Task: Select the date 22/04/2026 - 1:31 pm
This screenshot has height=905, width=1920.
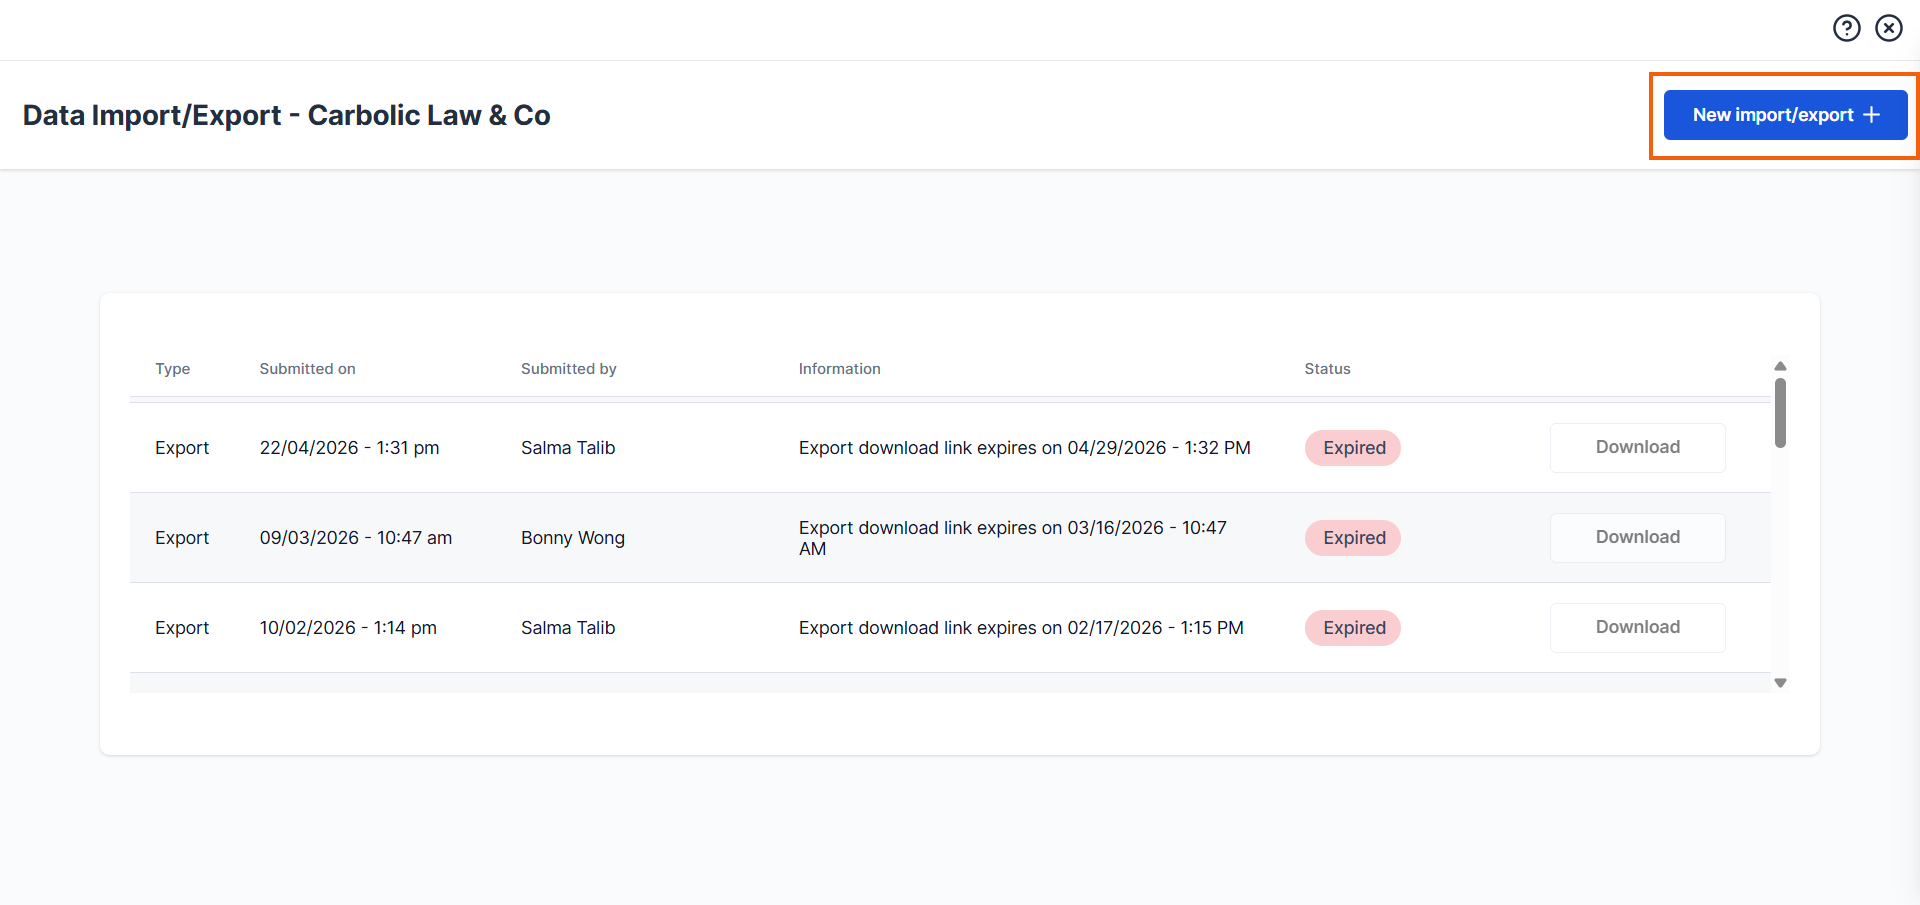Action: pos(349,448)
